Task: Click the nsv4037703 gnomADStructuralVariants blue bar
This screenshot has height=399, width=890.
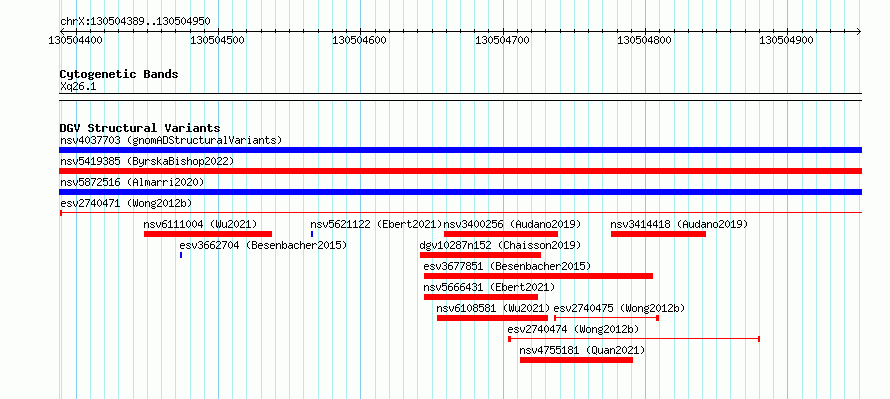Action: pyautogui.click(x=460, y=150)
